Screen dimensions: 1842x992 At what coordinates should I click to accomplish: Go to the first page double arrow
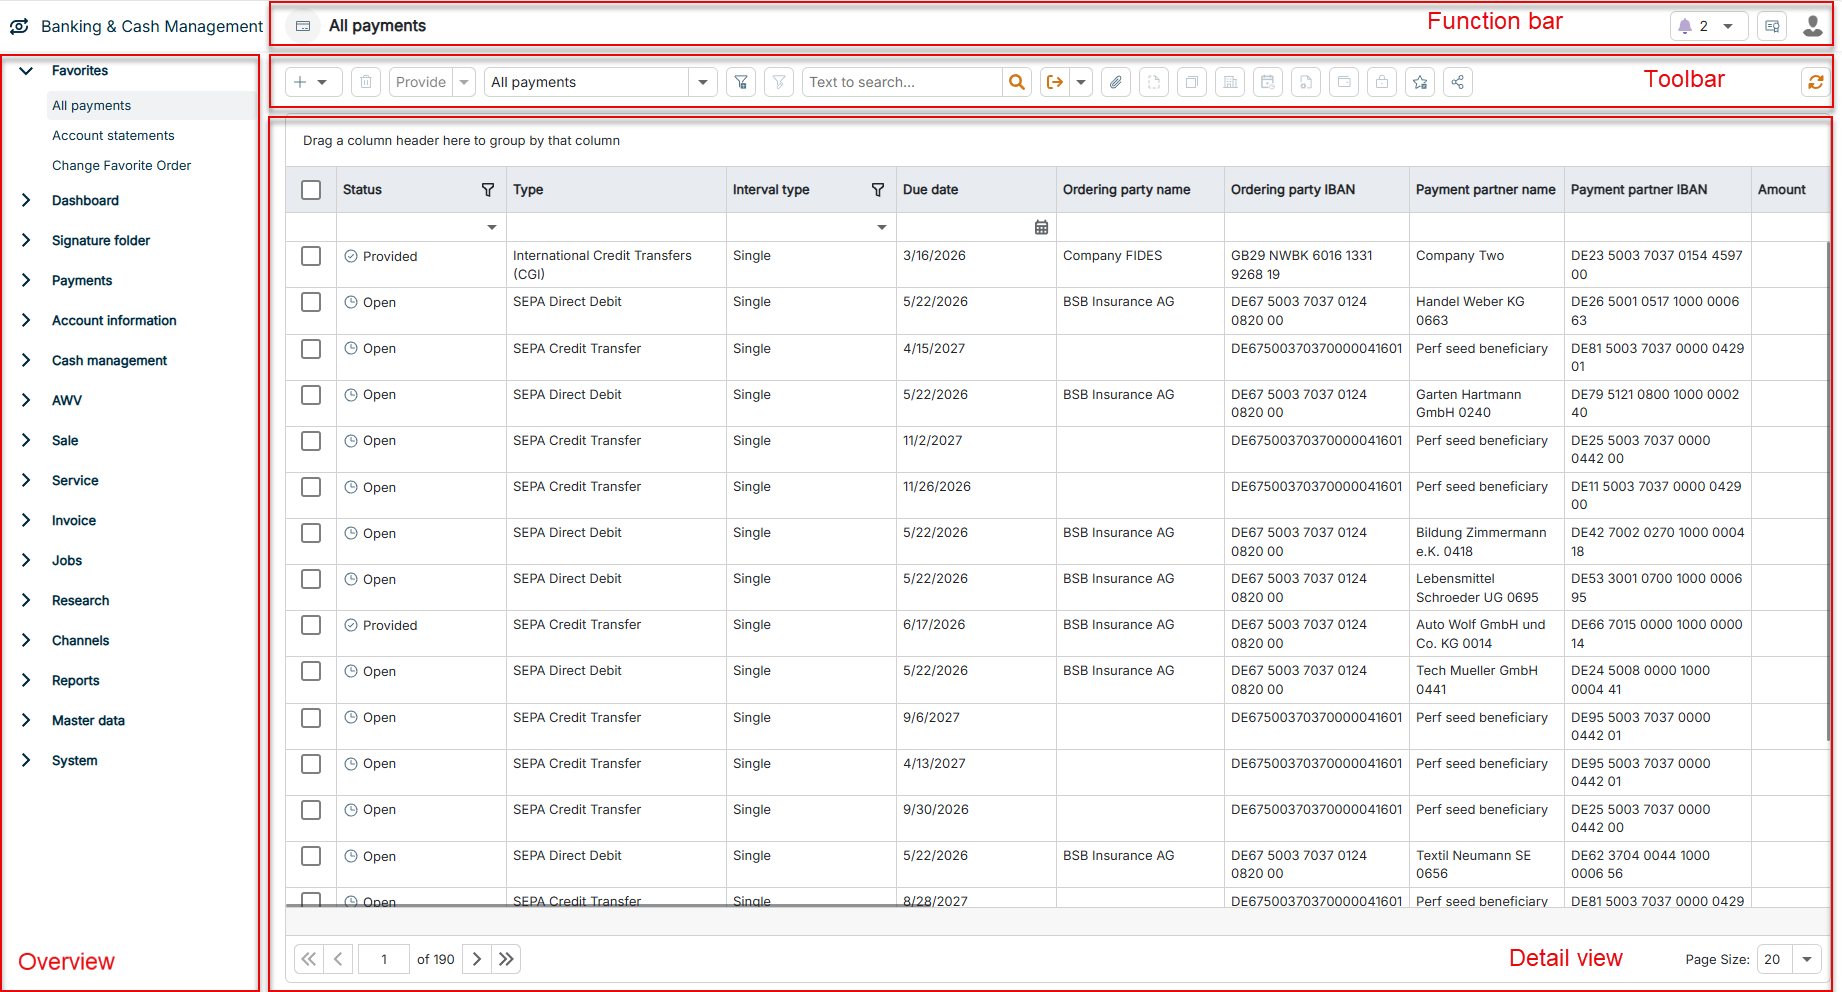pyautogui.click(x=309, y=959)
